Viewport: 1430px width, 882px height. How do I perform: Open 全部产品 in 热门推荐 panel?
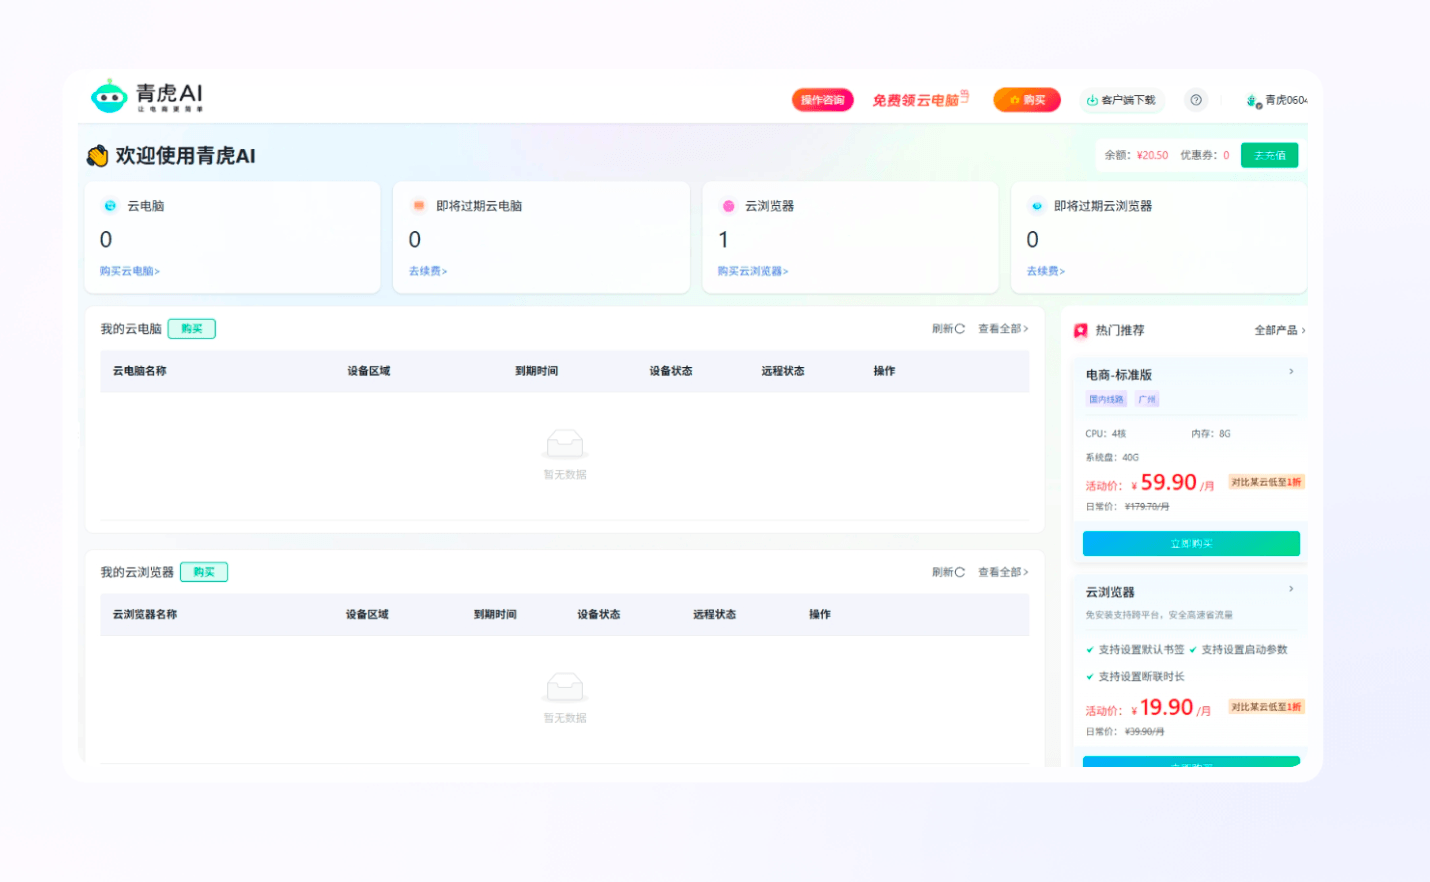pyautogui.click(x=1280, y=330)
